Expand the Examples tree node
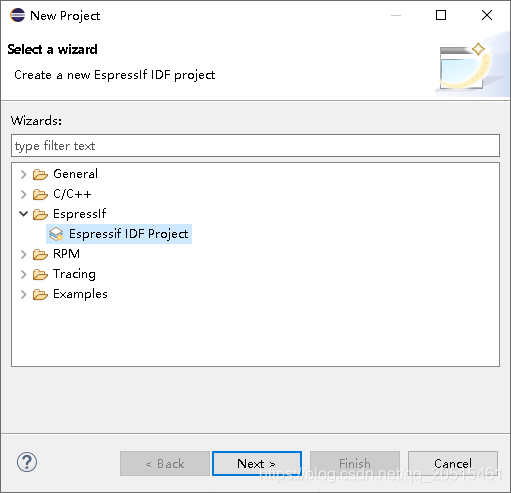Screen dimensions: 511x493 (x=23, y=294)
